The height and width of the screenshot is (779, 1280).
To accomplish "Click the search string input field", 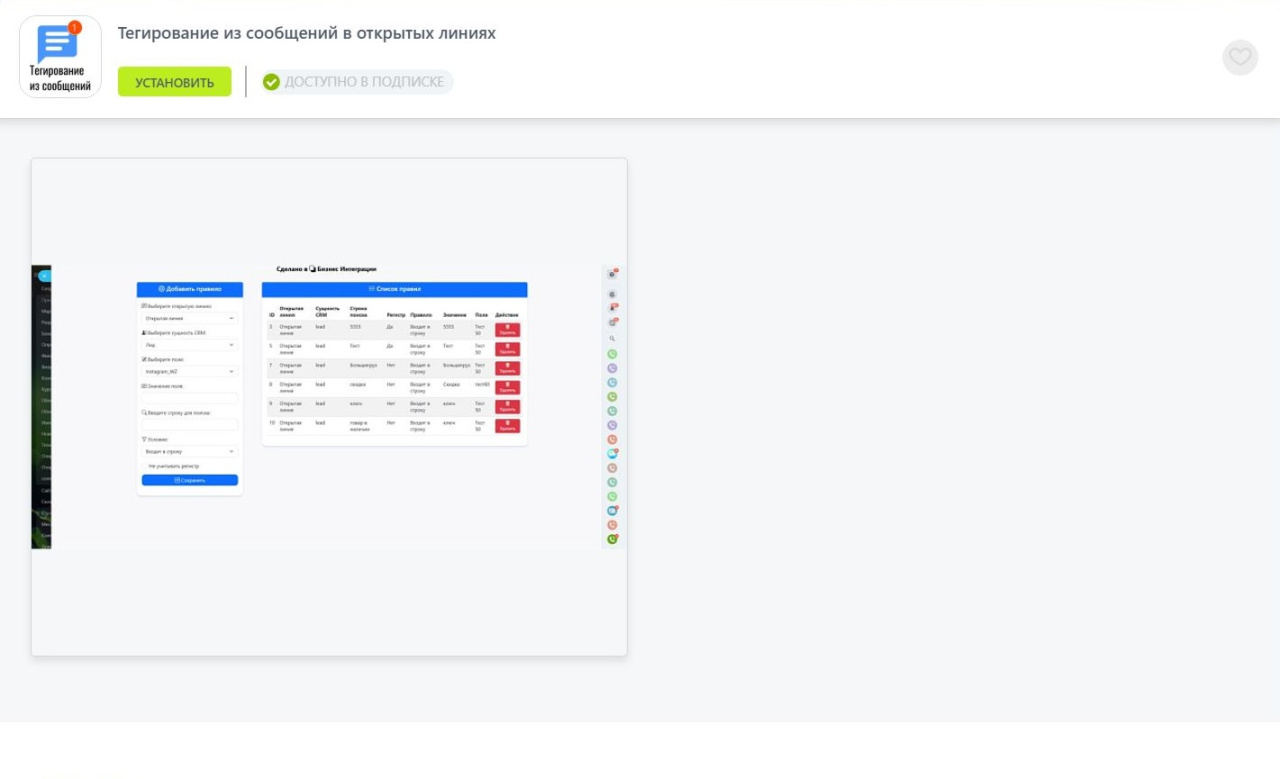I will [x=189, y=425].
